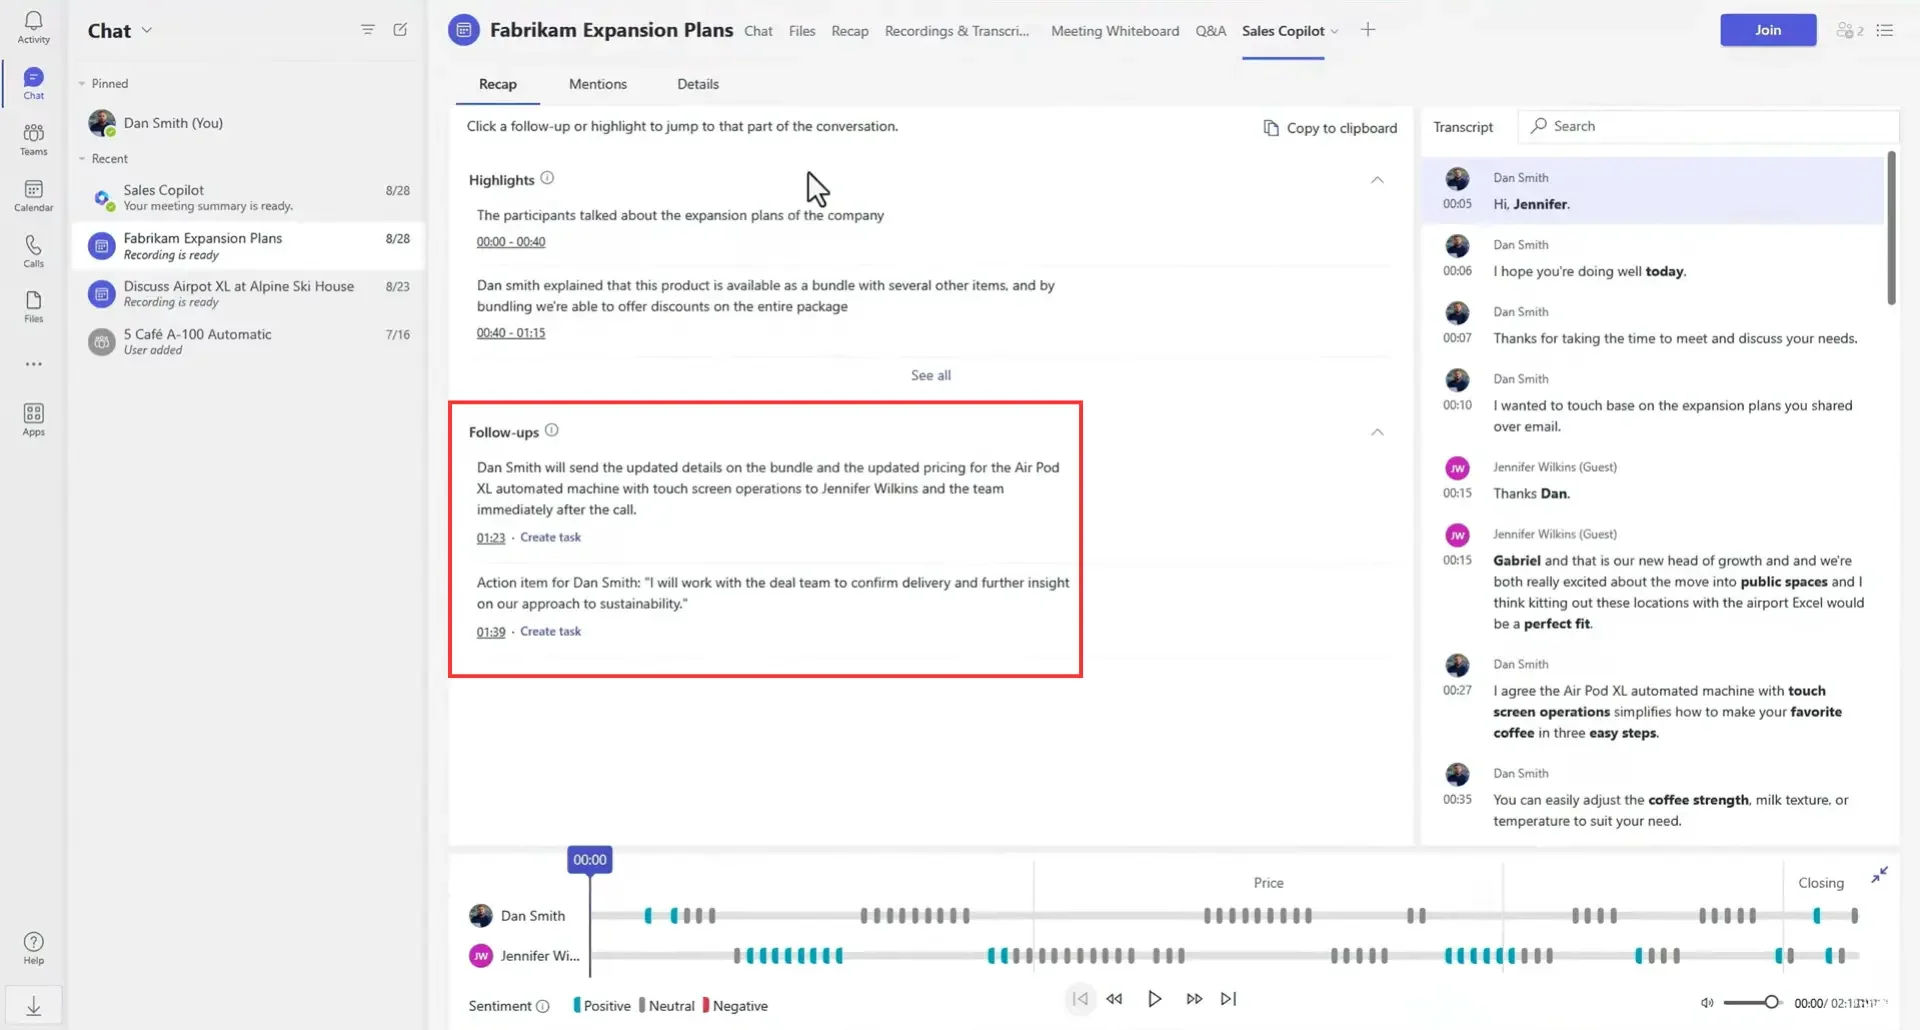Click the download icon at bottom left
1920x1030 pixels.
(x=33, y=1006)
